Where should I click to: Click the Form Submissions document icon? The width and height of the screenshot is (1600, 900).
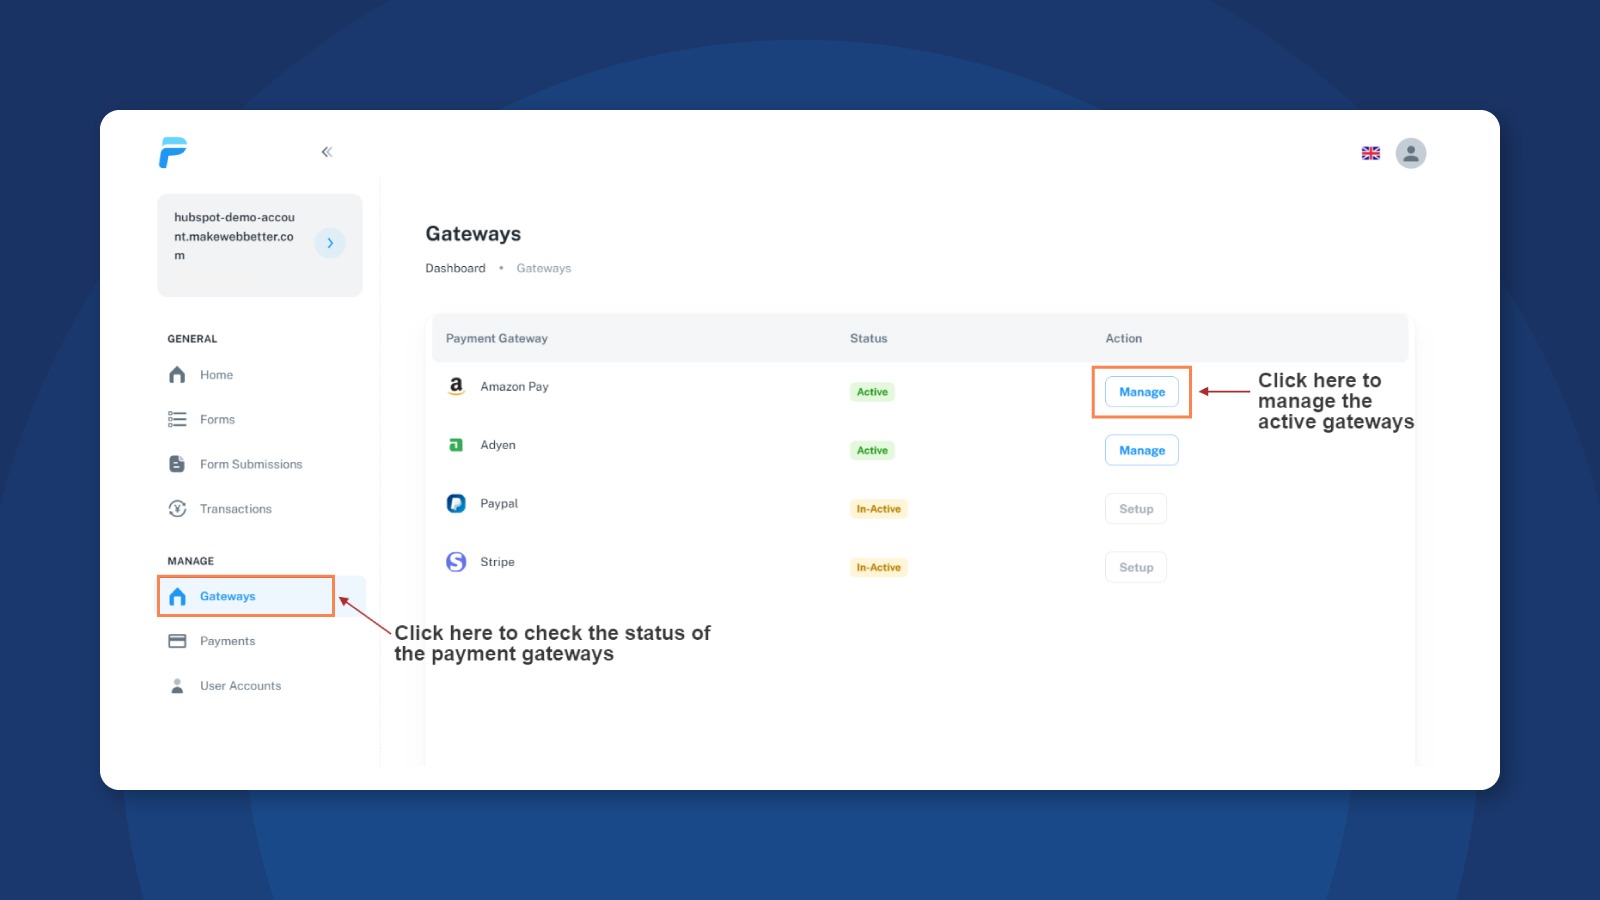click(177, 464)
